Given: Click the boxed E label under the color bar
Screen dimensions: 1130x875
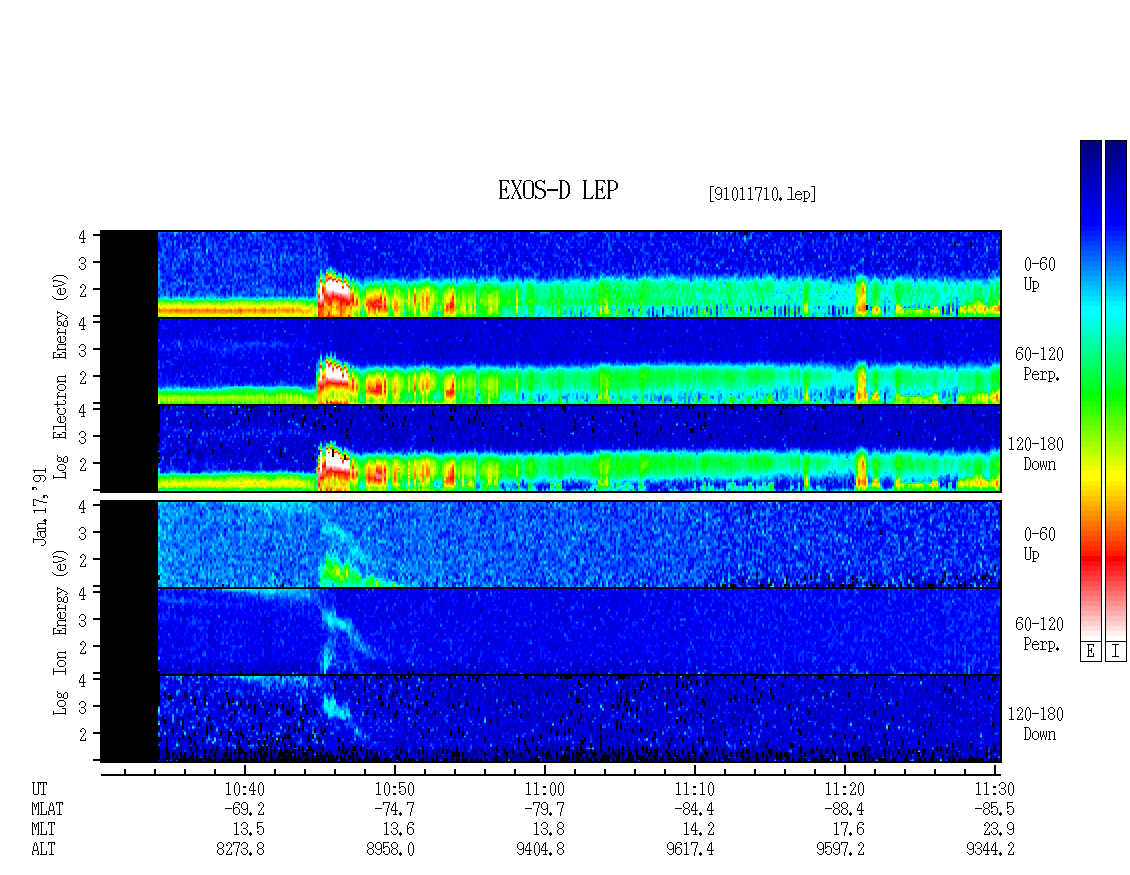Looking at the screenshot, I should tap(1090, 652).
